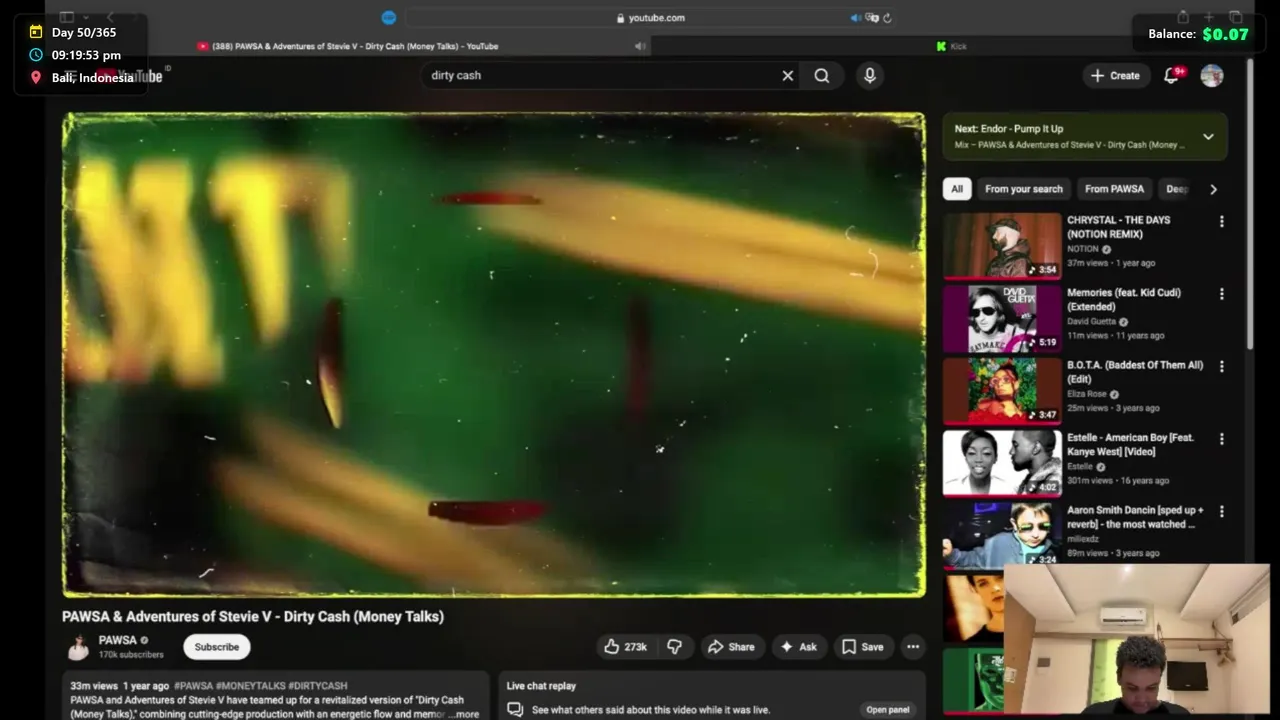Clear the search field with the X icon
This screenshot has height=720, width=1280.
[x=788, y=76]
